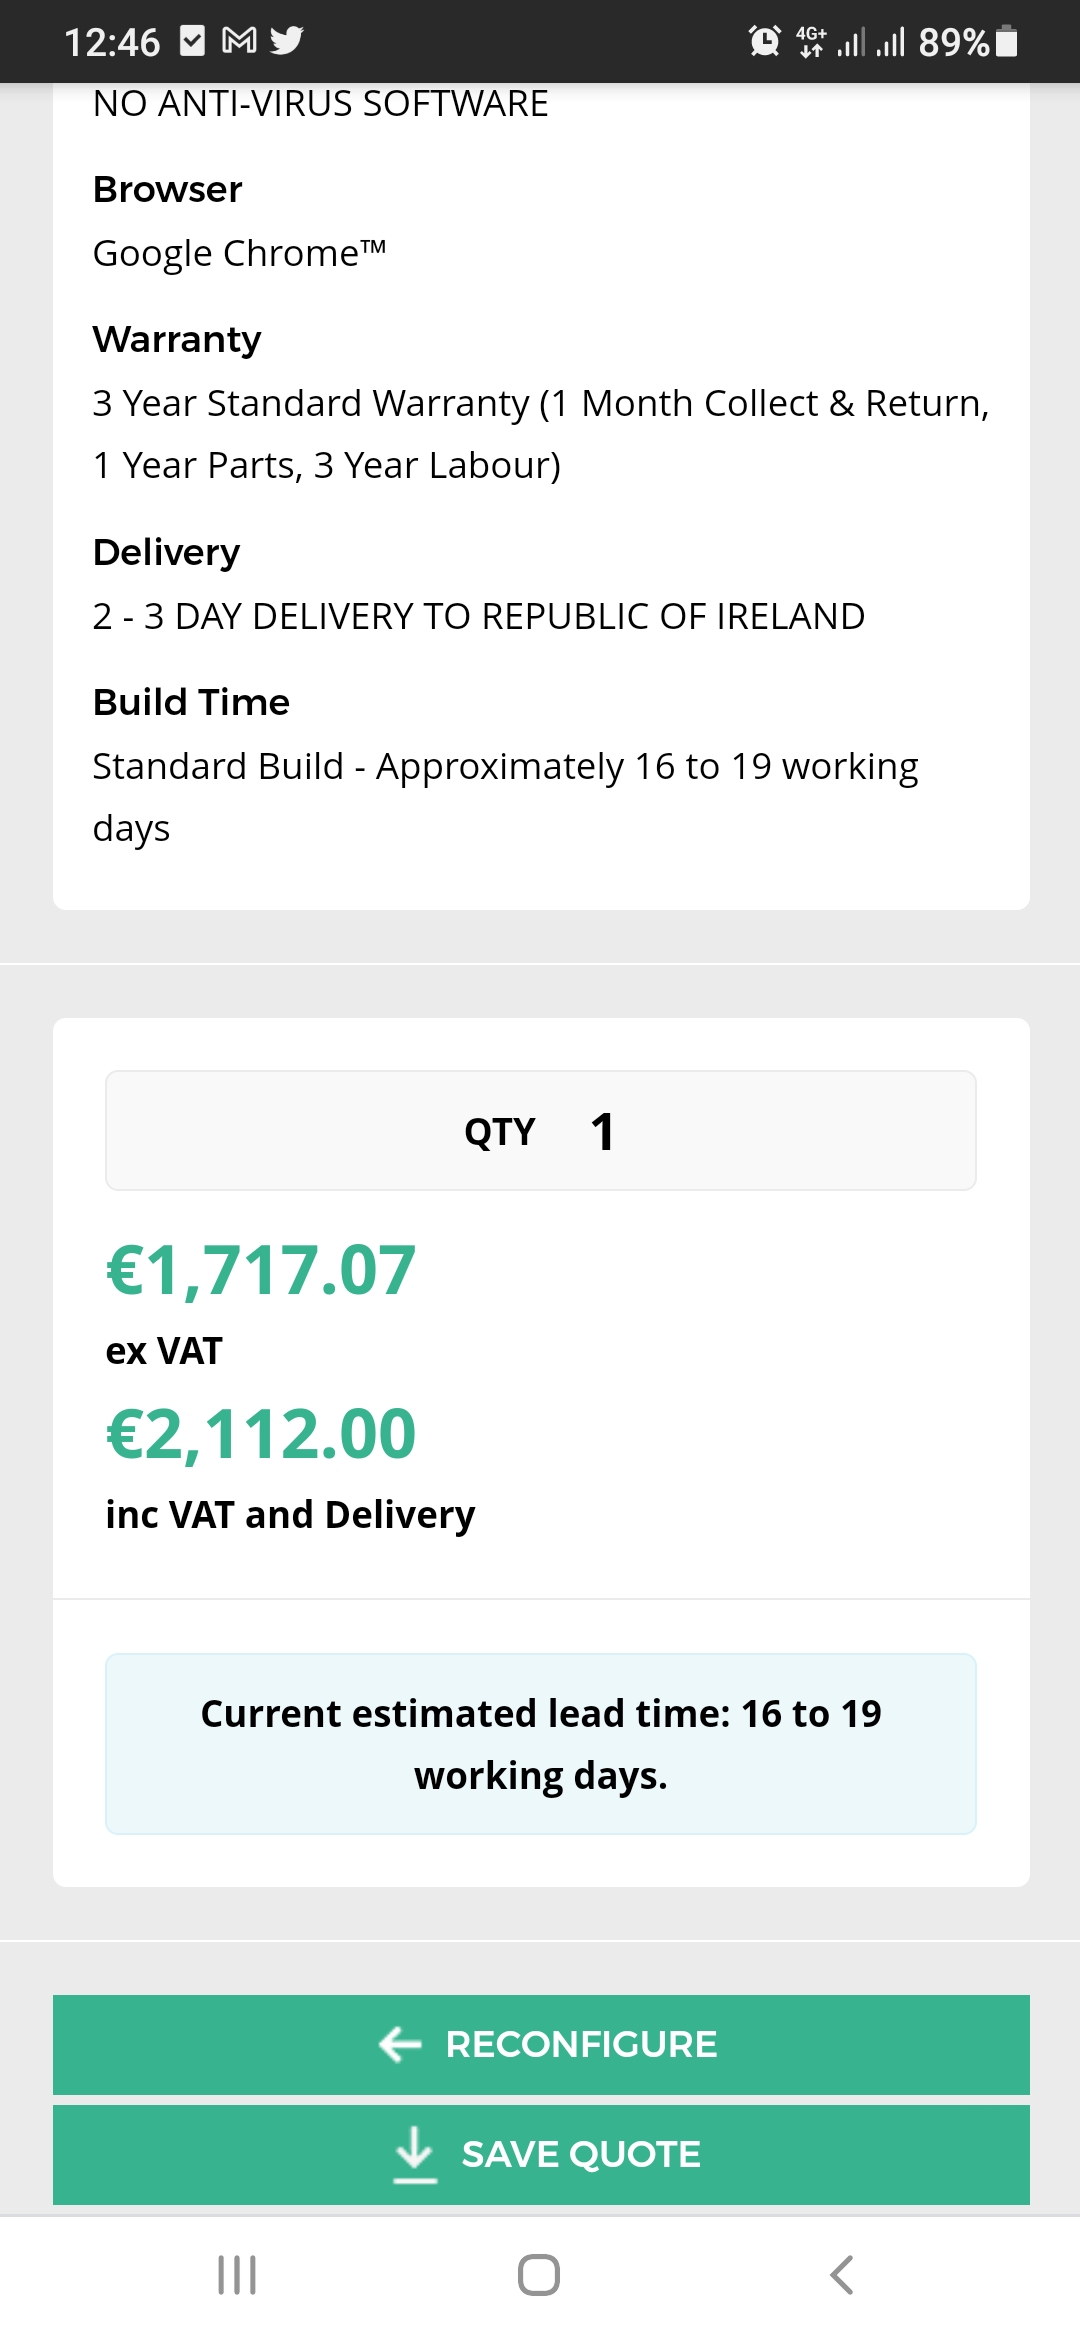Screen dimensions: 1080x2340
Task: Tap the Warranty section heading
Action: [177, 340]
